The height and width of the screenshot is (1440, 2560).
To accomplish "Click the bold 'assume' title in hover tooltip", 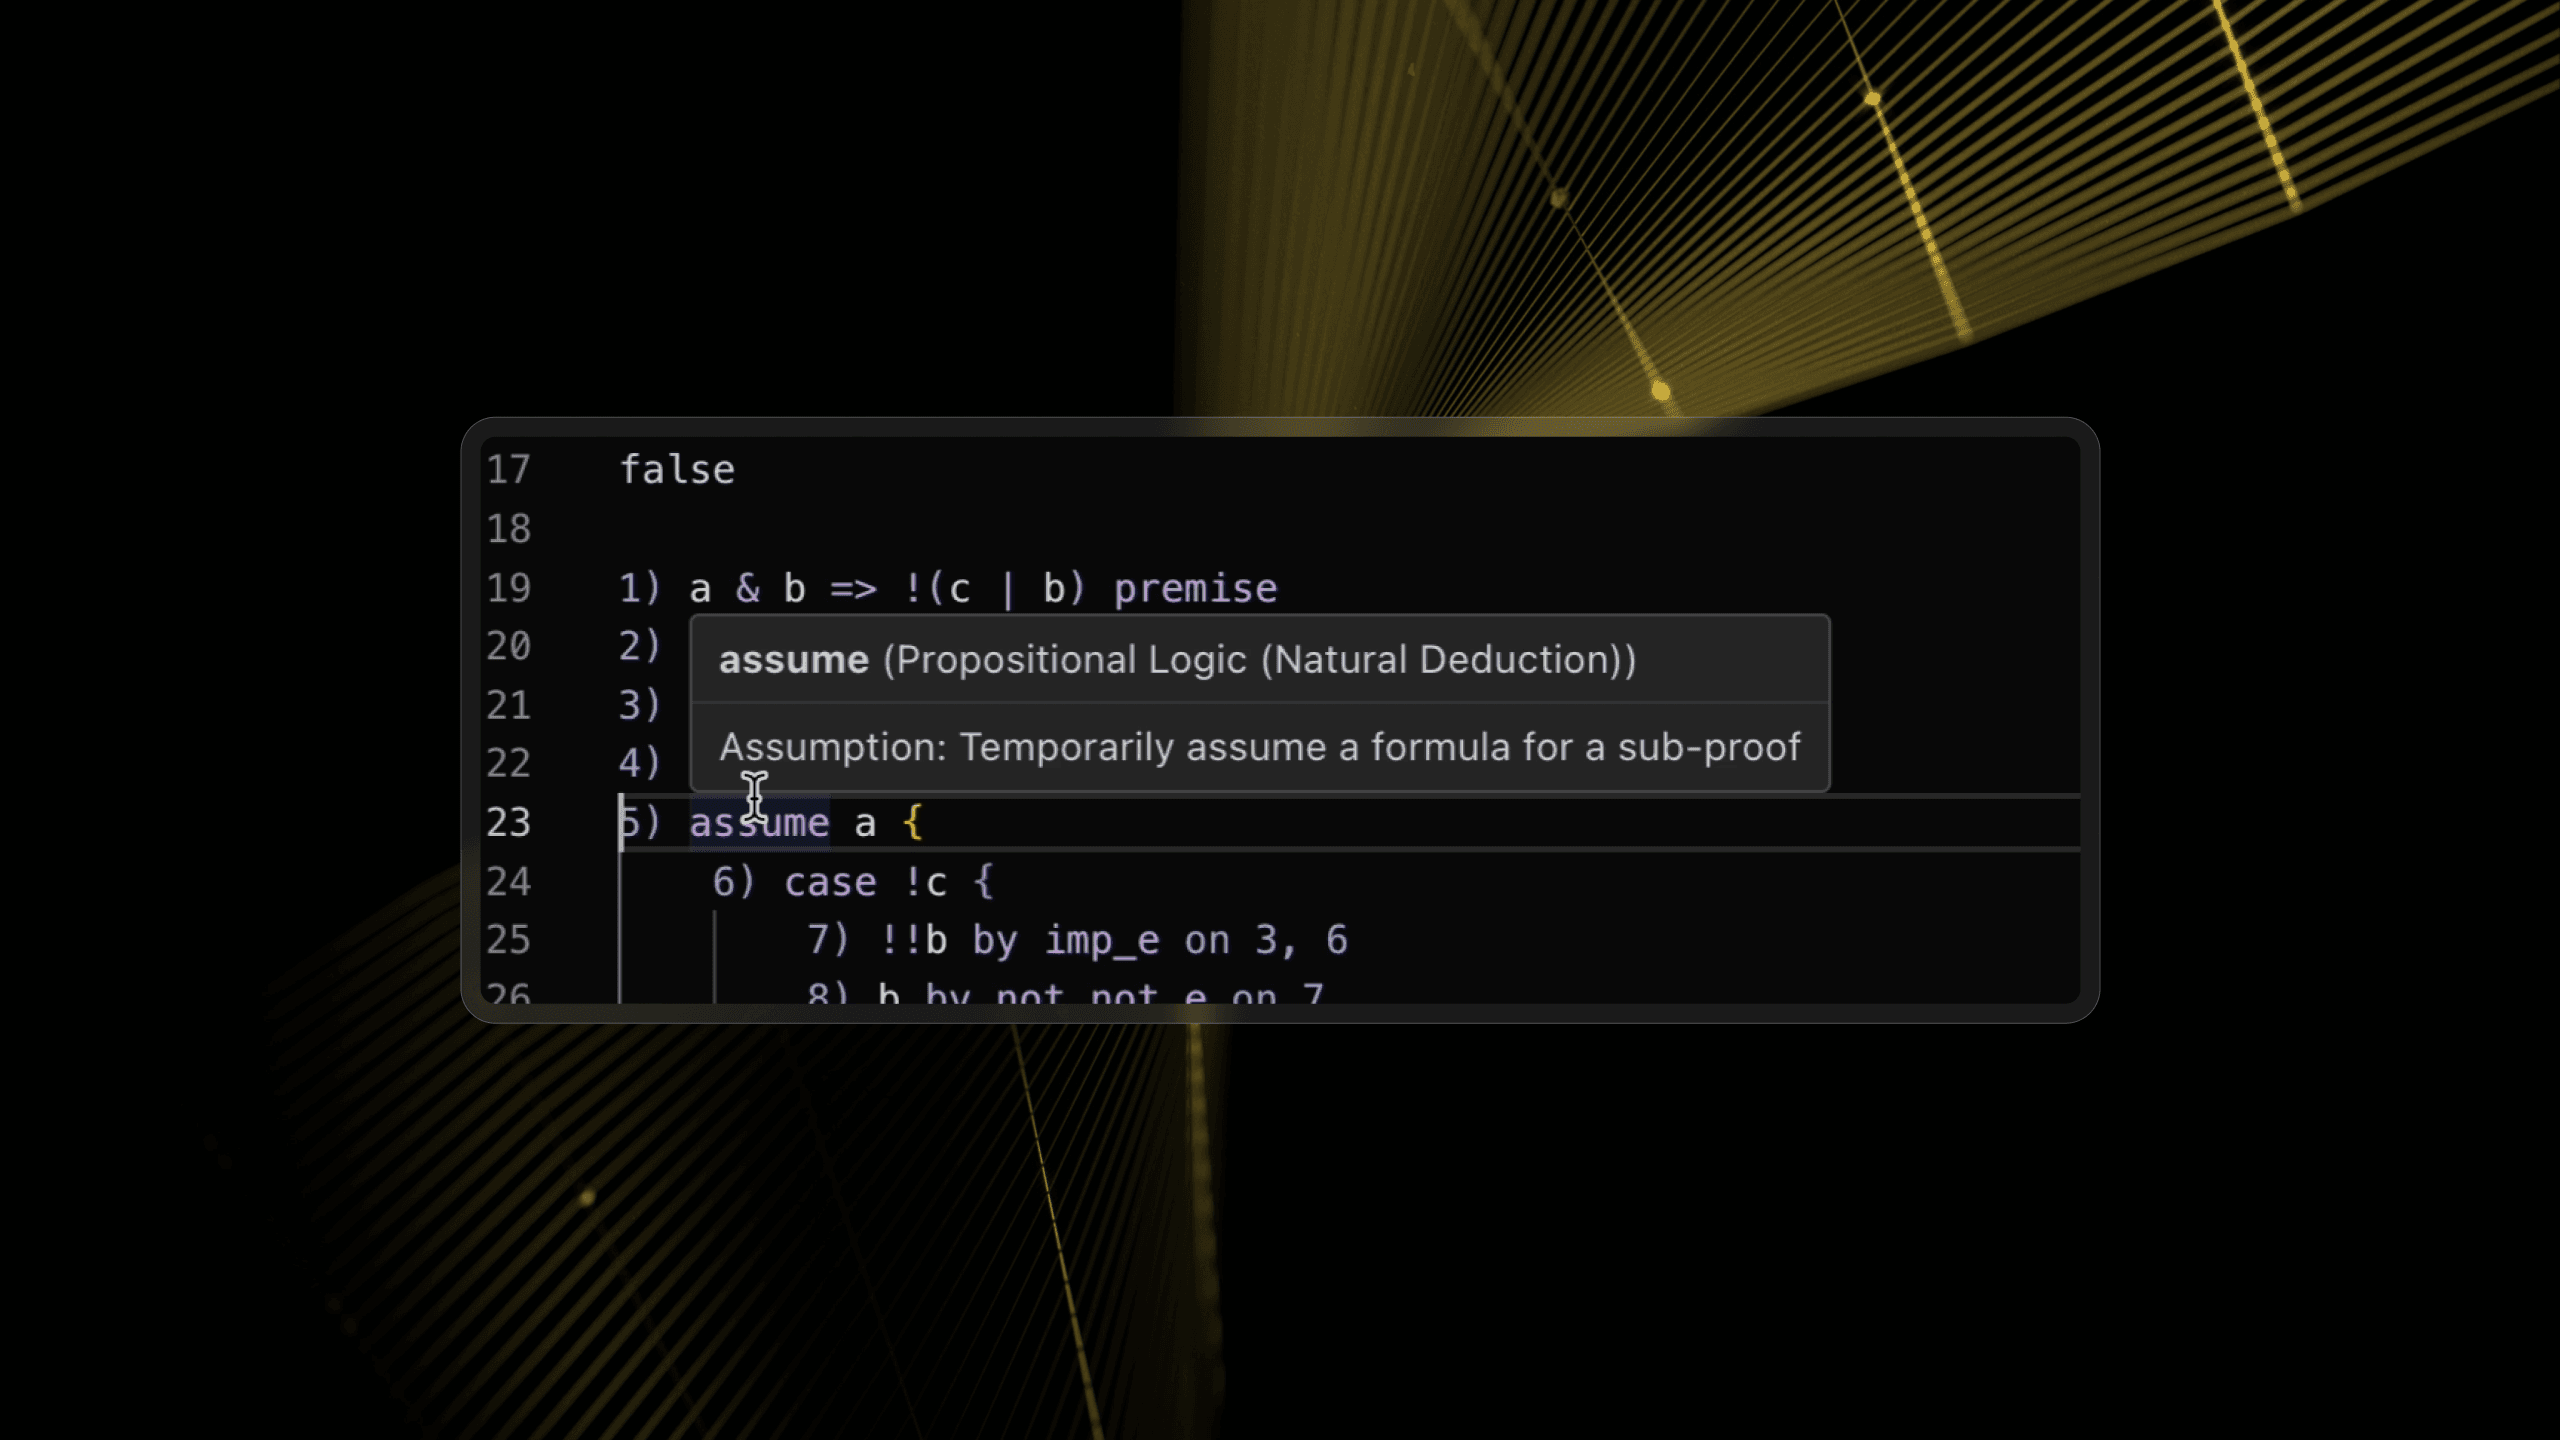I will pyautogui.click(x=794, y=660).
